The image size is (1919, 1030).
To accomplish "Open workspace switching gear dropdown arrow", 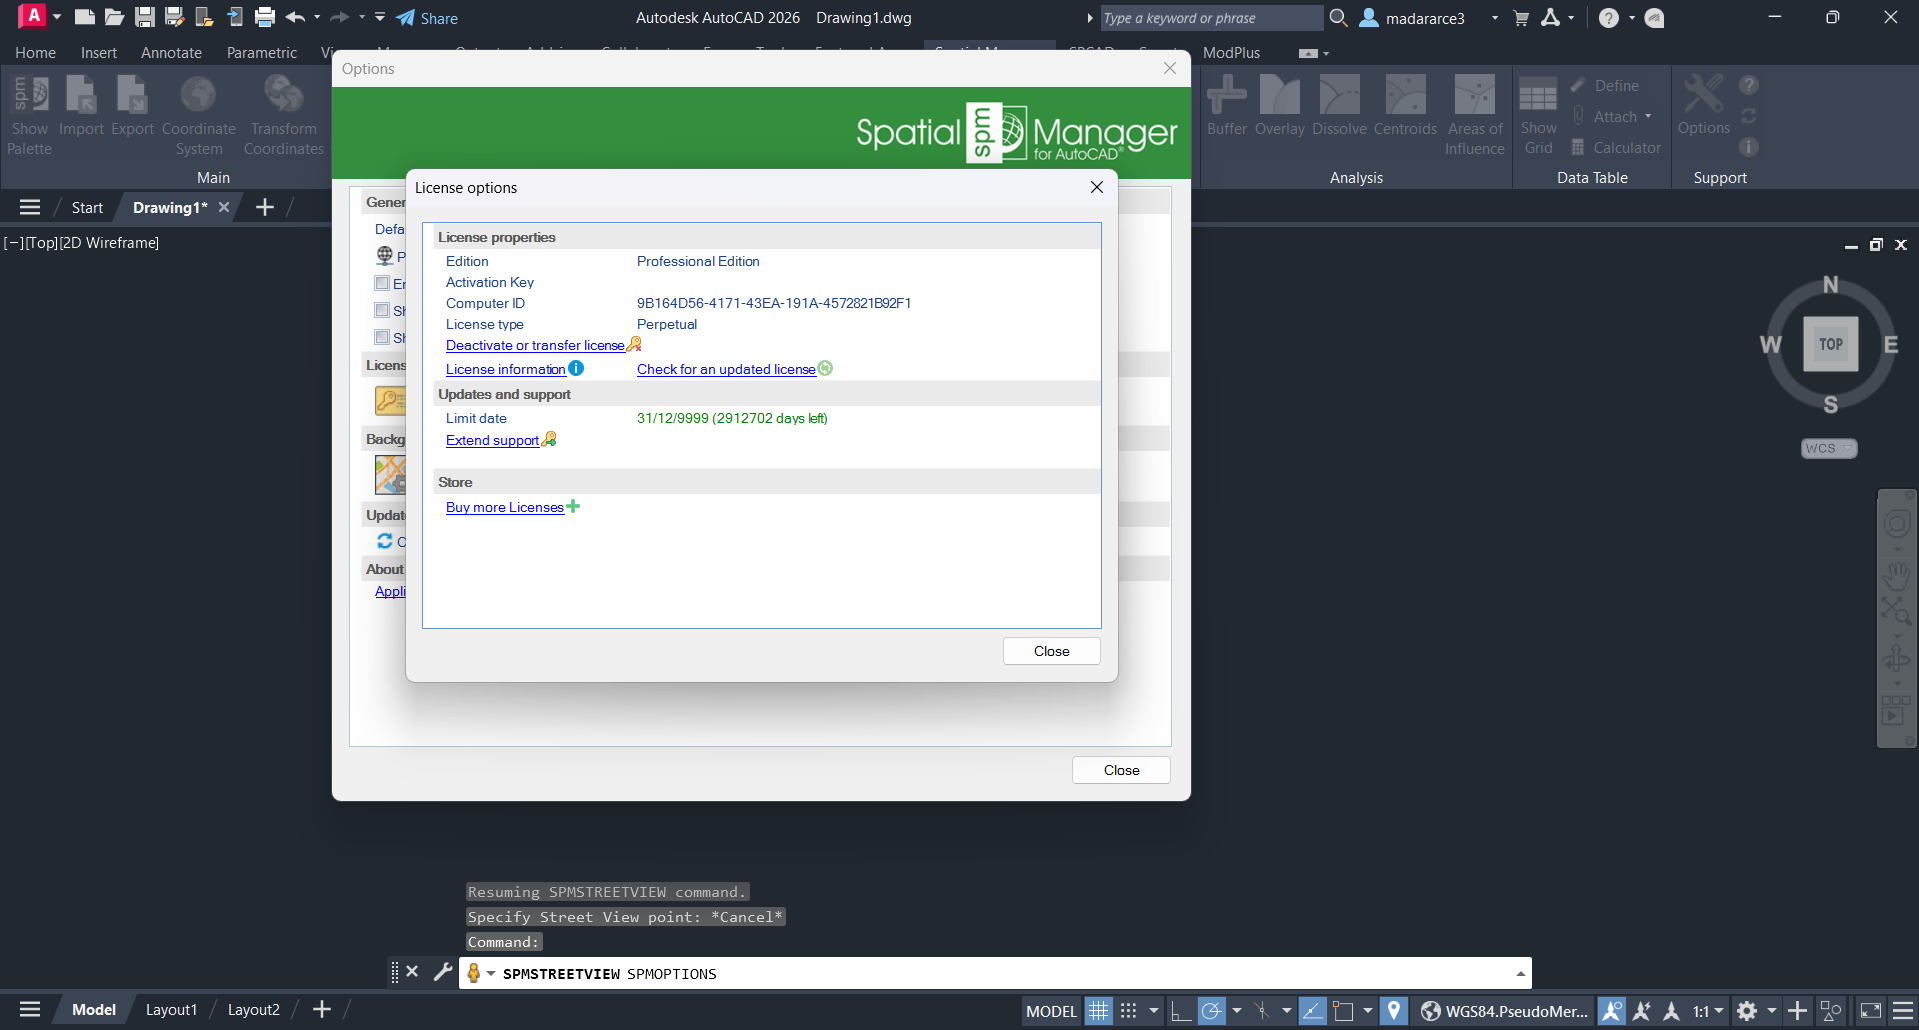I will click(1772, 1011).
